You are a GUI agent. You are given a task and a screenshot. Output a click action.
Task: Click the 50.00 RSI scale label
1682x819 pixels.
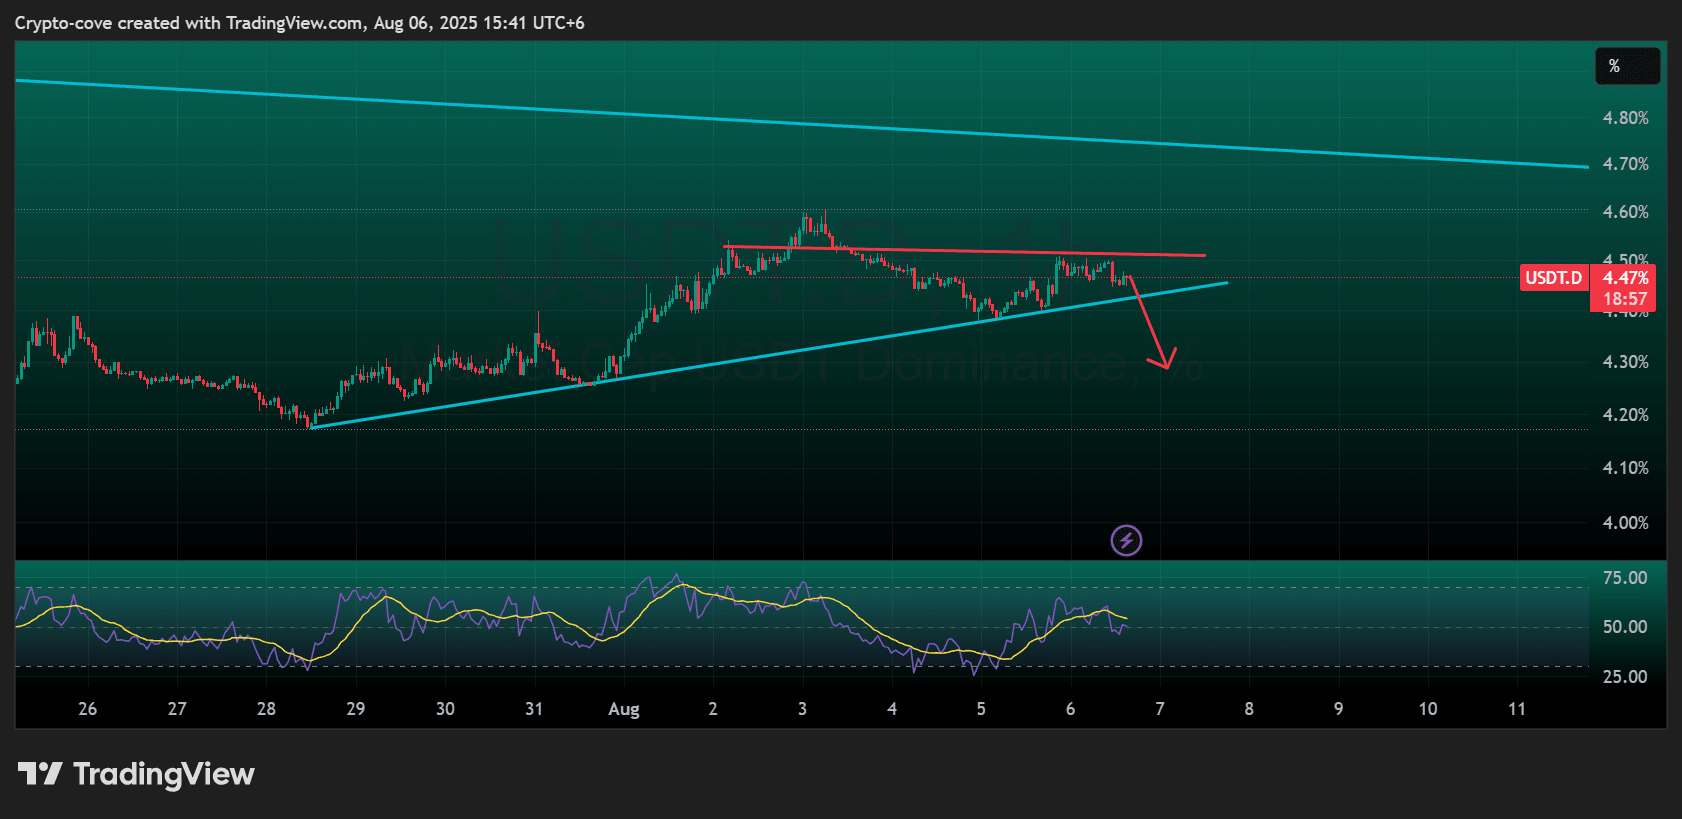click(1625, 627)
